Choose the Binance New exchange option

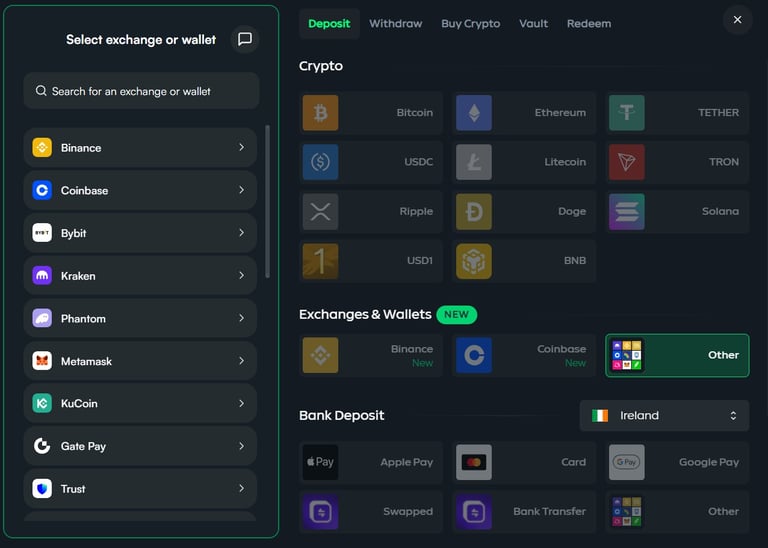(371, 355)
